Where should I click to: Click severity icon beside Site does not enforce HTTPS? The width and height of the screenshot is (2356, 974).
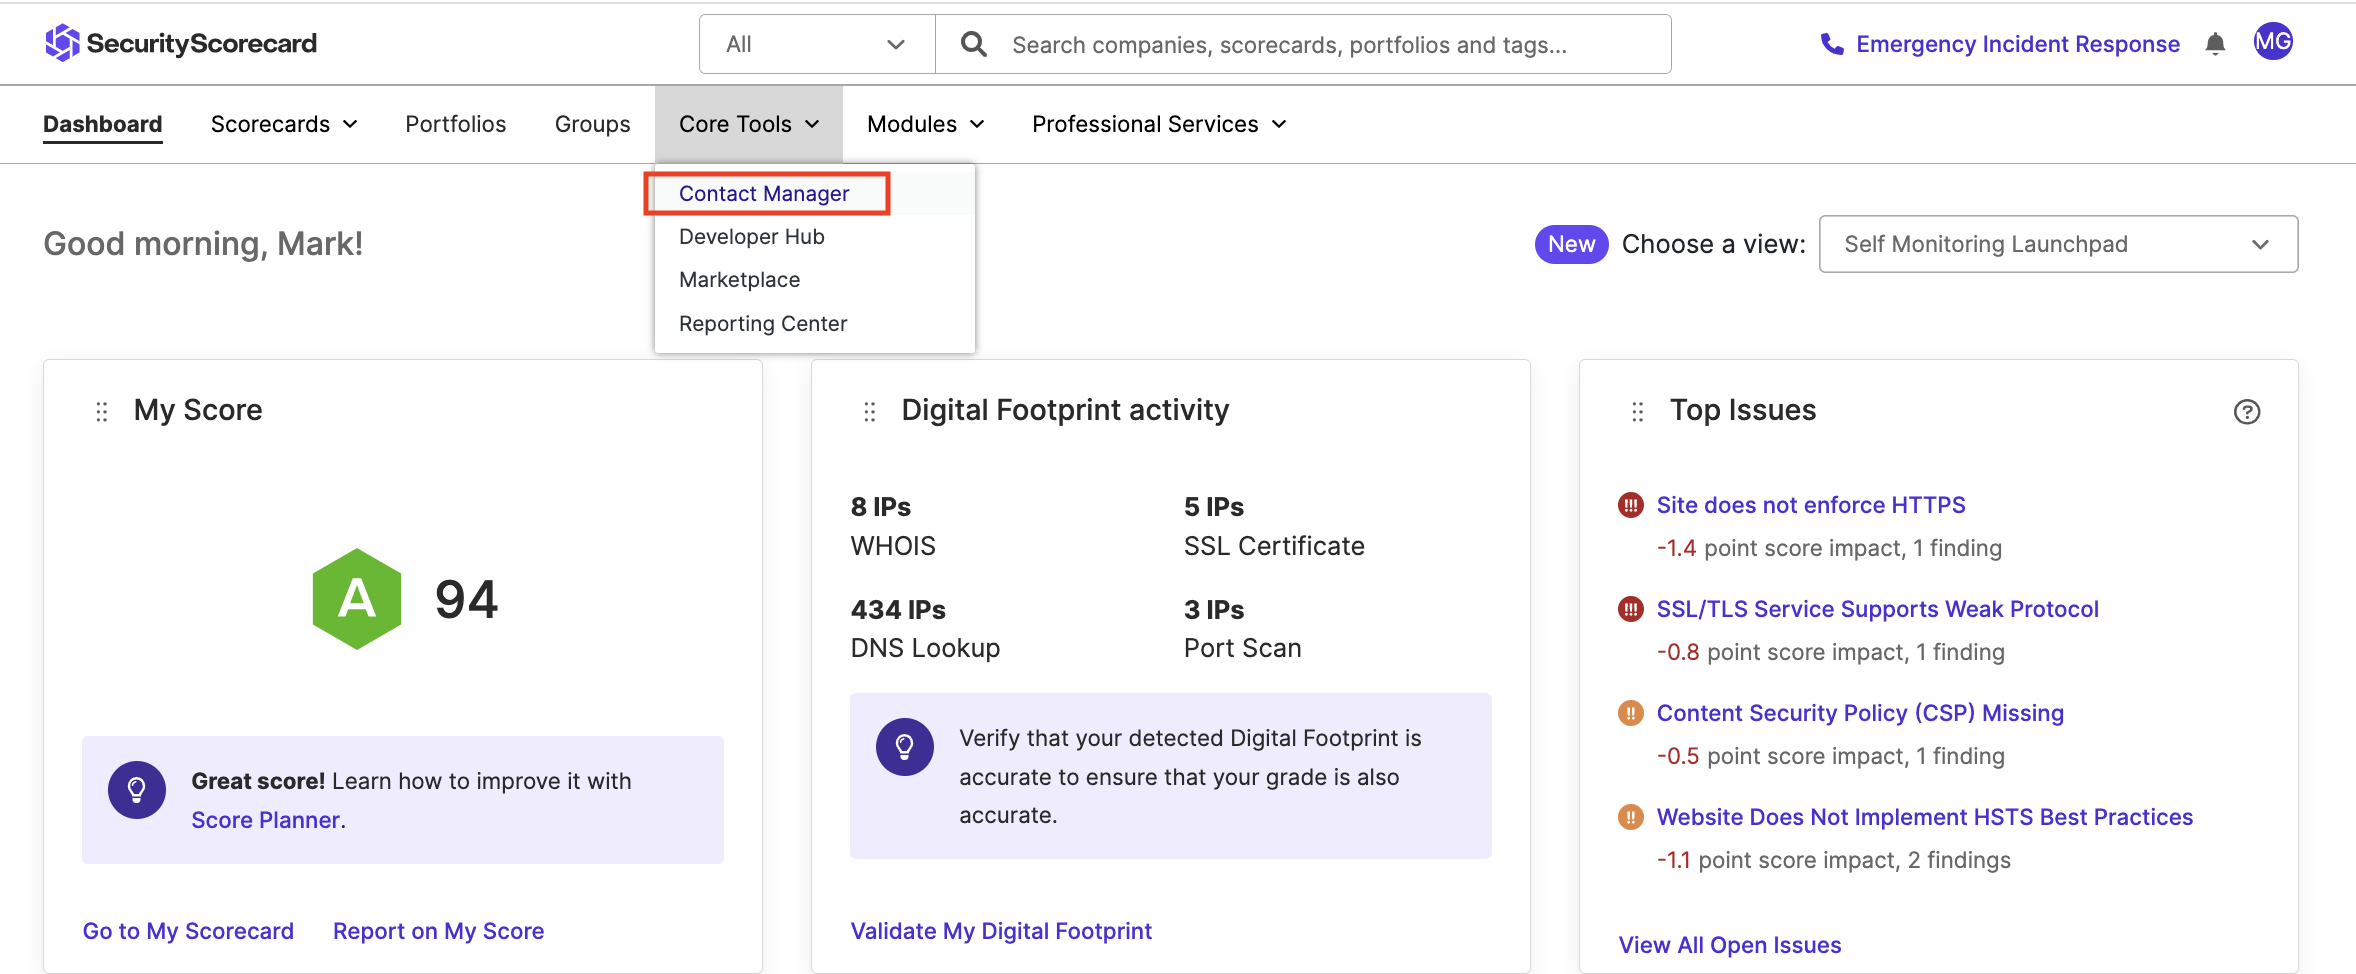1631,505
